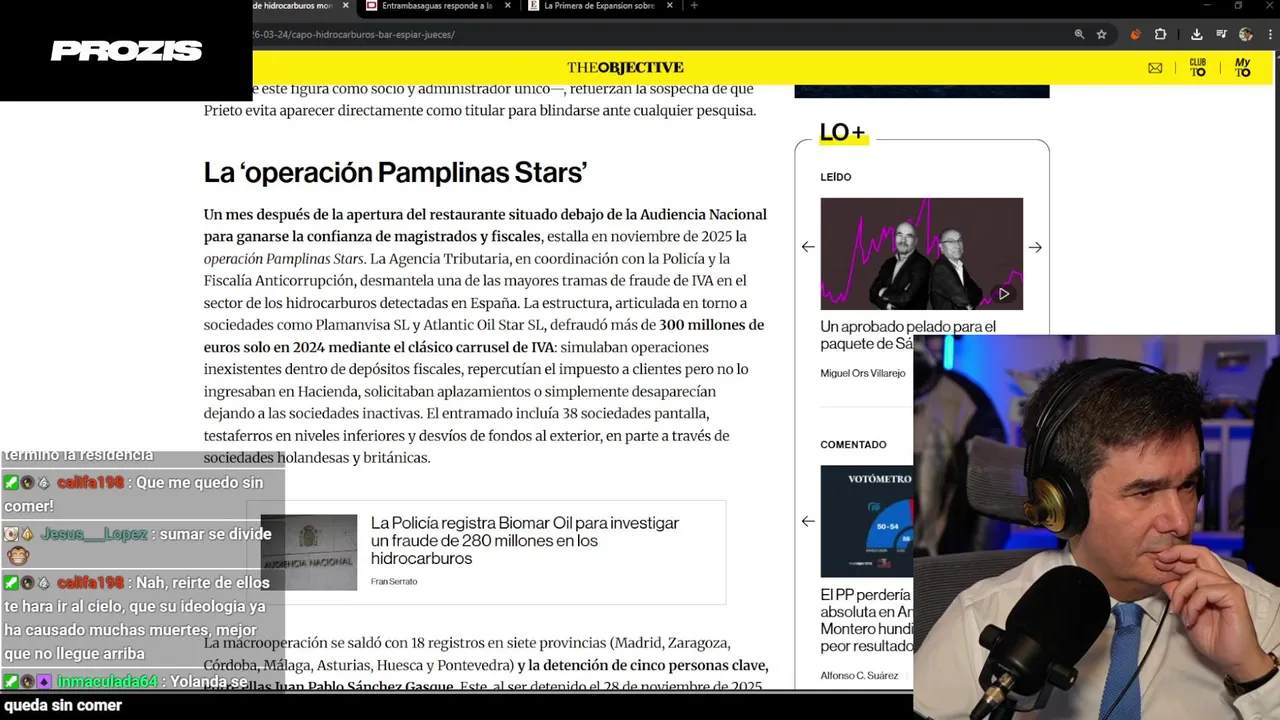Close the La Primera de Expansion tab

point(670,6)
